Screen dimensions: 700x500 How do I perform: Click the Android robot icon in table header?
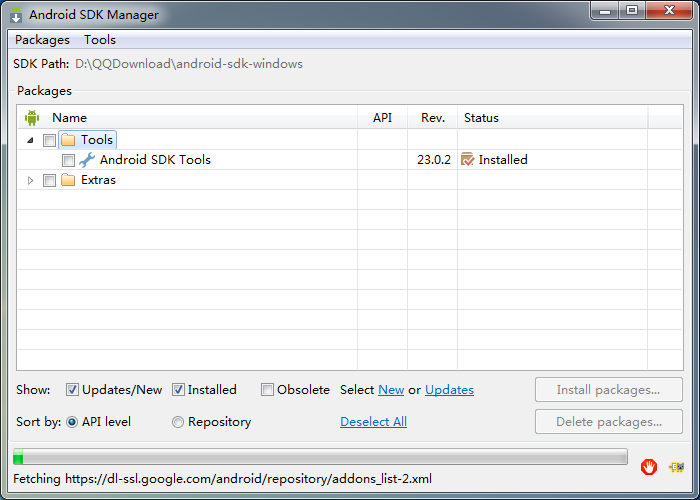[32, 118]
